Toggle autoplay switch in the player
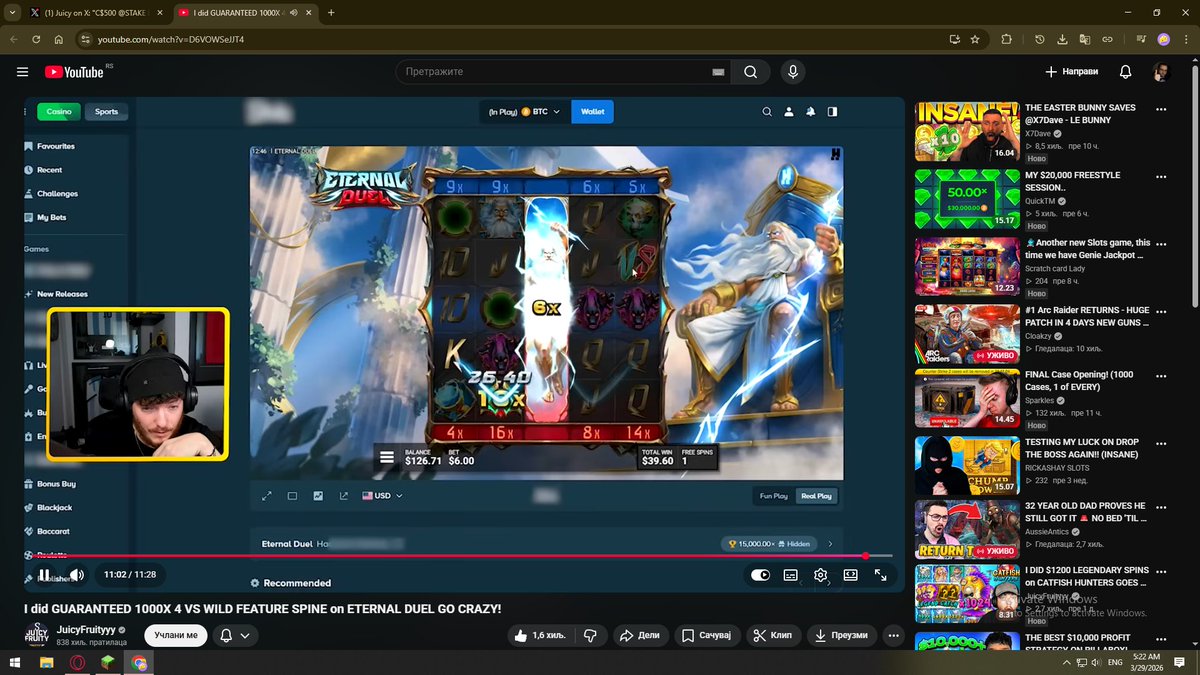Viewport: 1200px width, 675px height. 760,575
